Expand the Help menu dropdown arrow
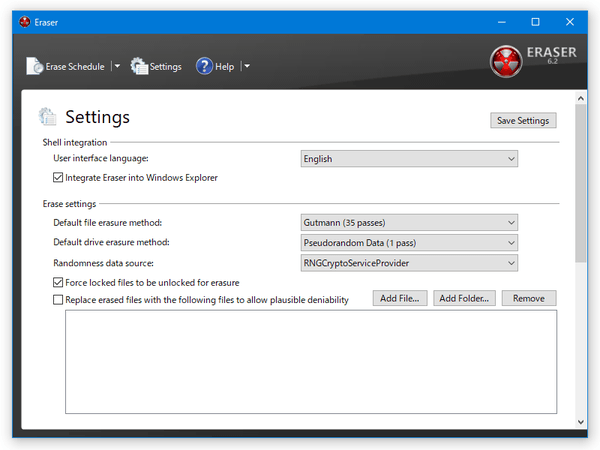This screenshot has width=600, height=450. point(247,67)
